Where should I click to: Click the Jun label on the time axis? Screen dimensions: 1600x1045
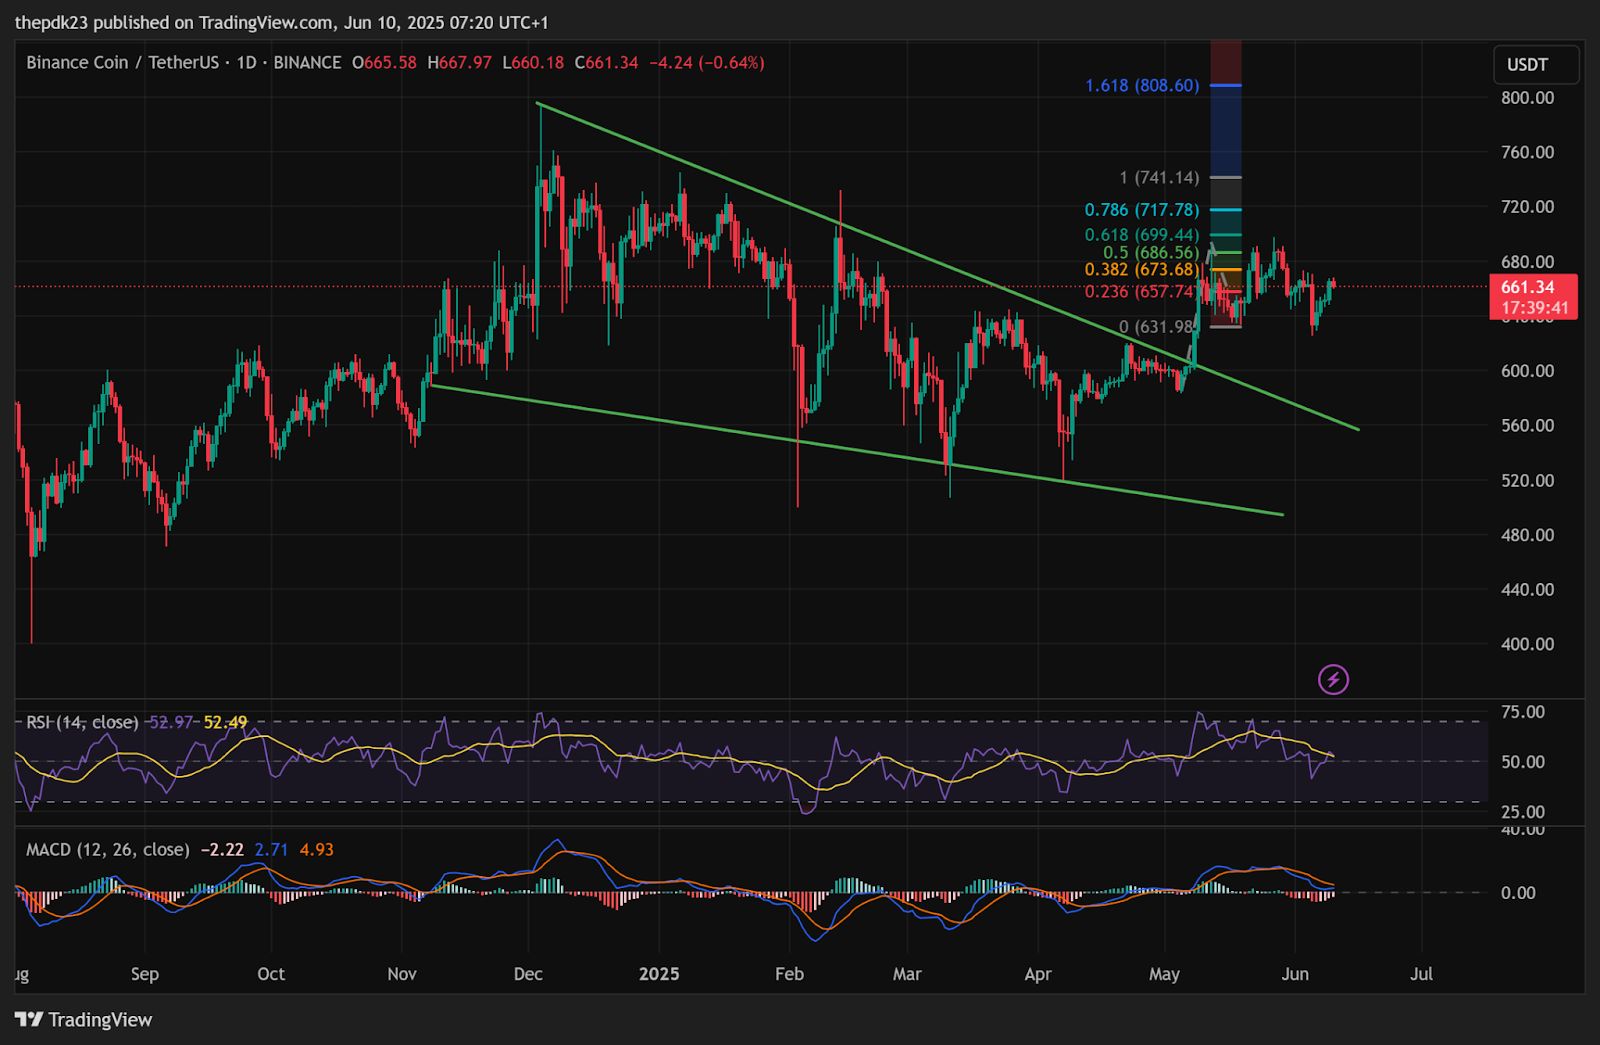[1295, 974]
